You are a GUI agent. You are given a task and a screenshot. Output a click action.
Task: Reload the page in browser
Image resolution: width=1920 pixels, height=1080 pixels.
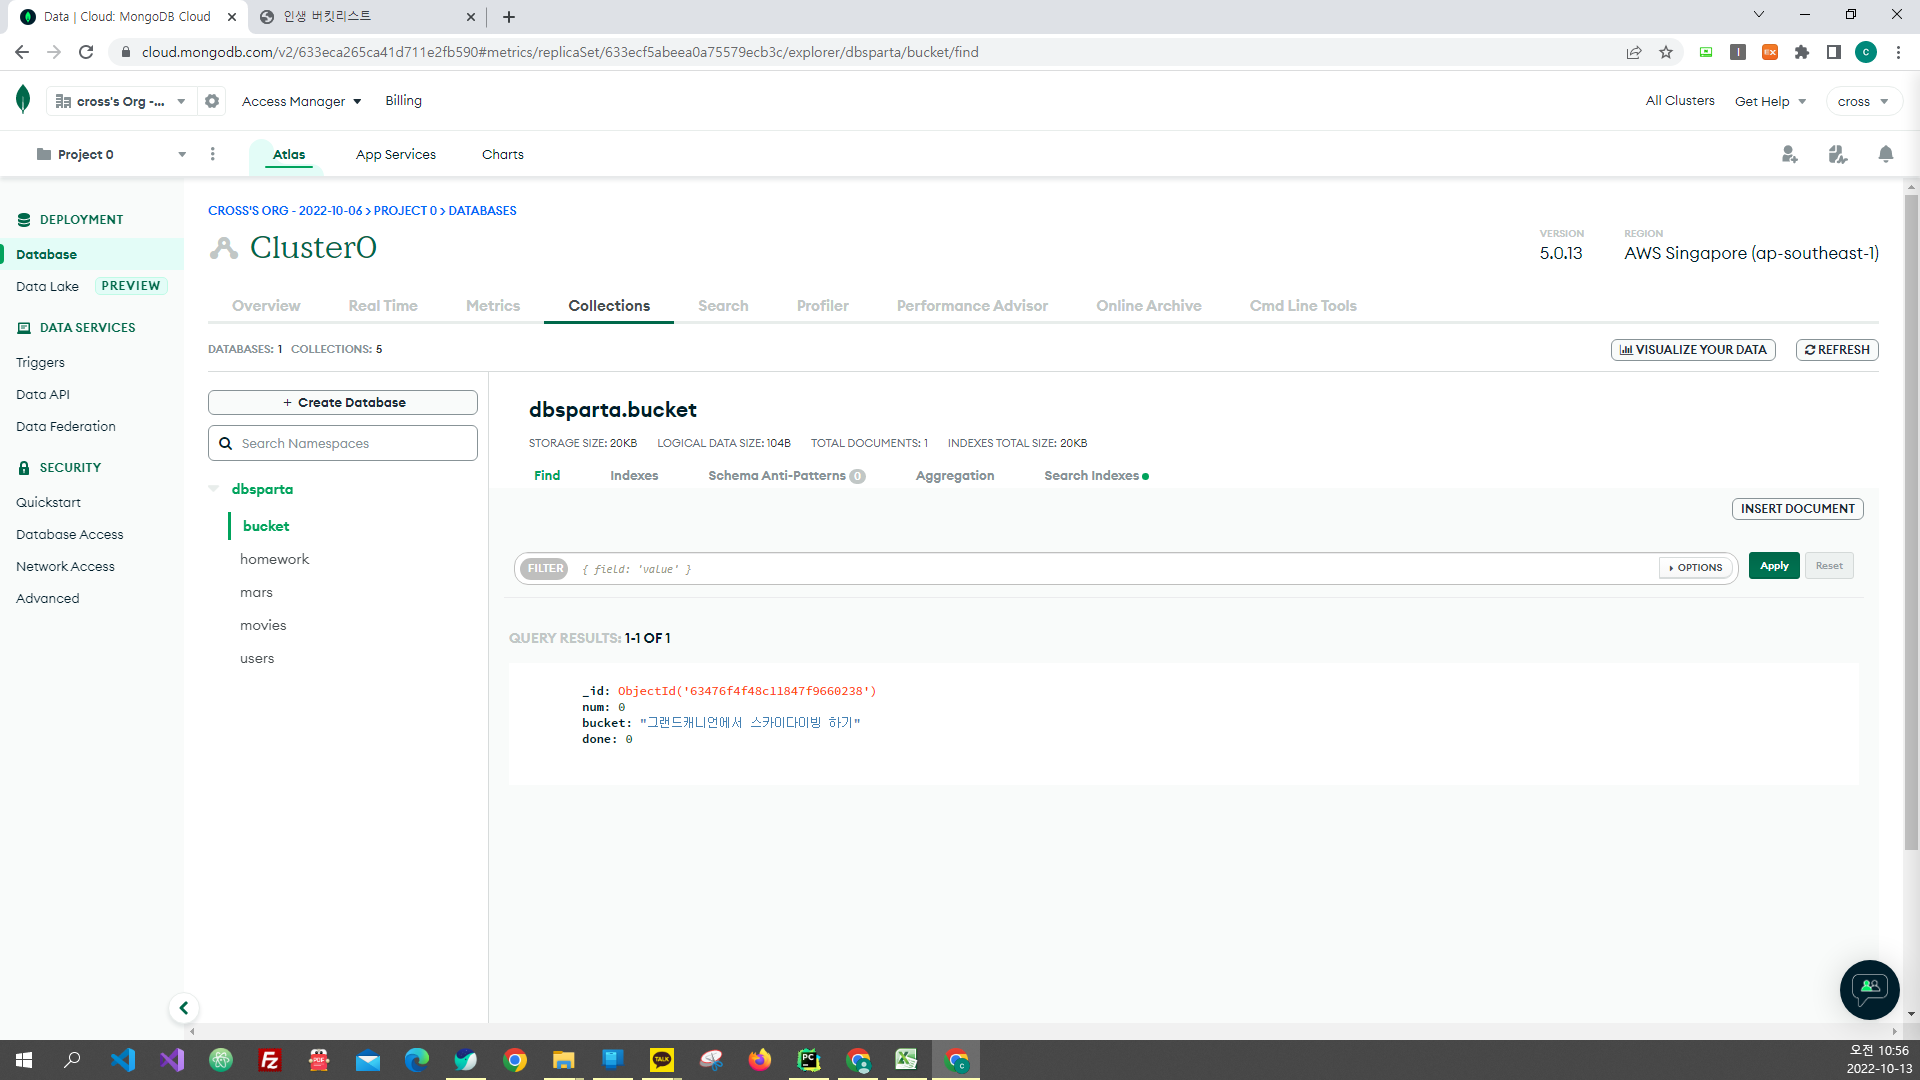(86, 52)
